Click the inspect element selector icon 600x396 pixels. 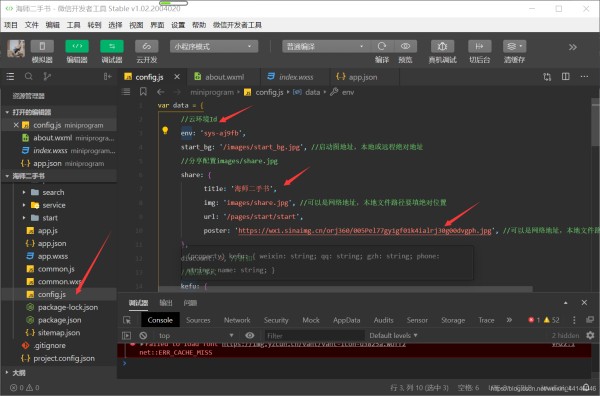pos(127,320)
